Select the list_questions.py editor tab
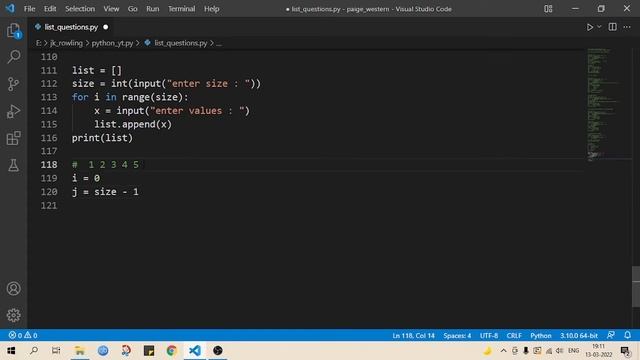The height and width of the screenshot is (360, 640). point(71,27)
